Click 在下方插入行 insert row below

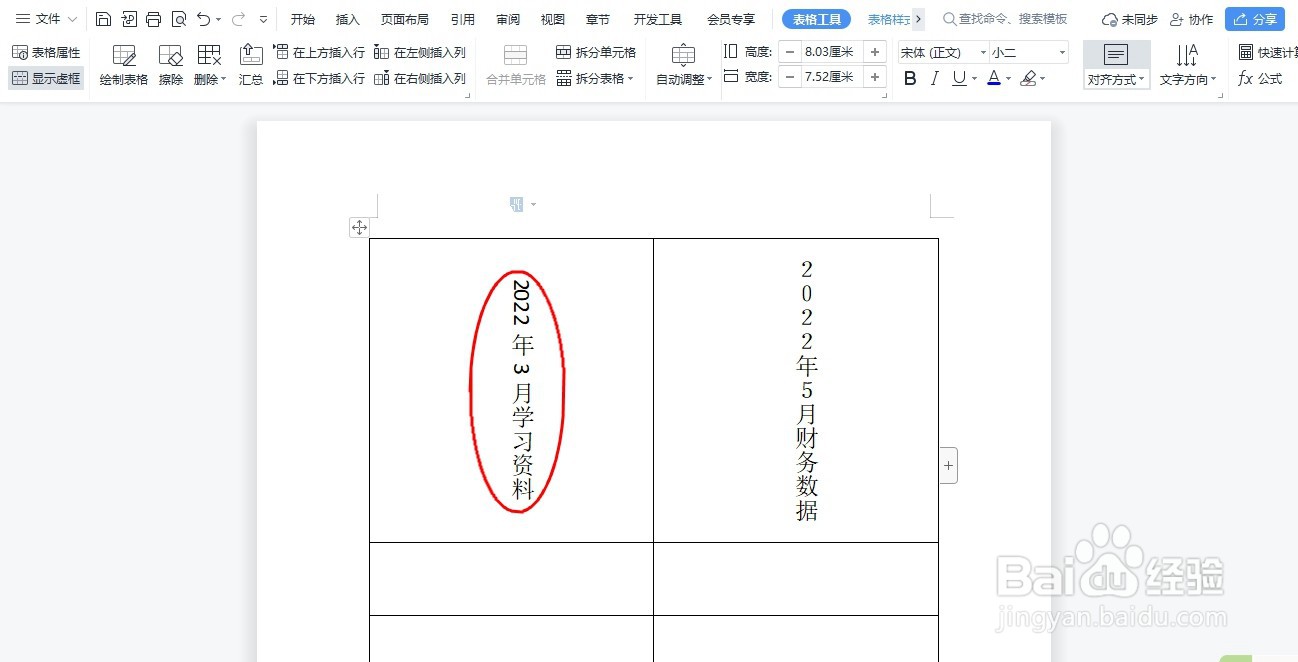coord(319,78)
